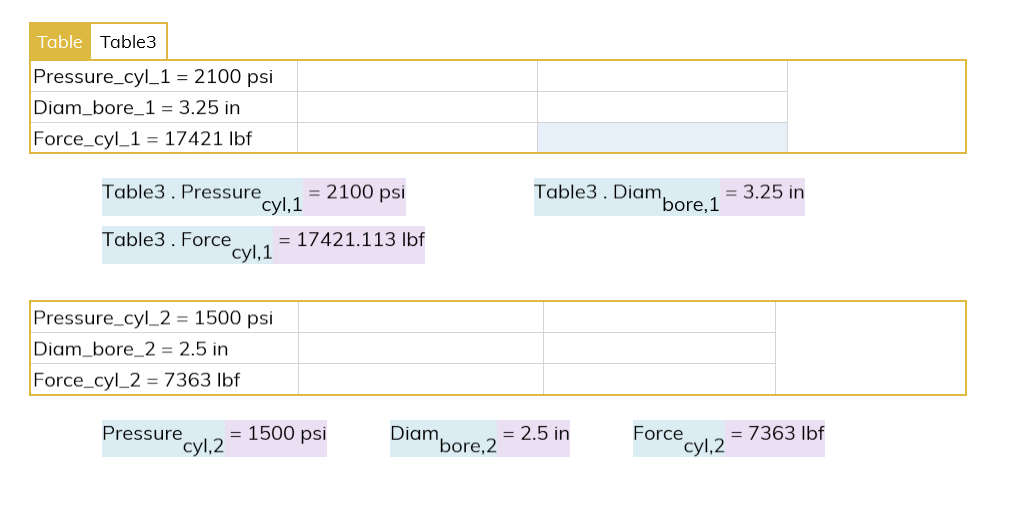Open the Table3 tab
Viewport: 1027px width, 520px height.
click(x=128, y=42)
